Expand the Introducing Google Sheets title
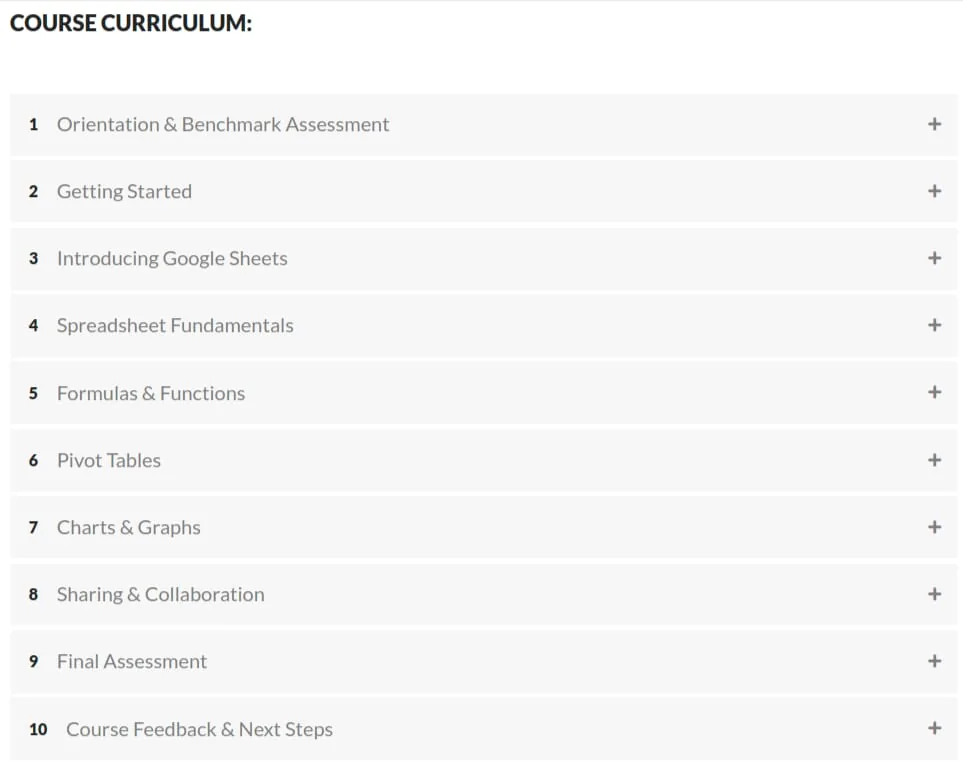Screen dimensions: 963x762 172,259
